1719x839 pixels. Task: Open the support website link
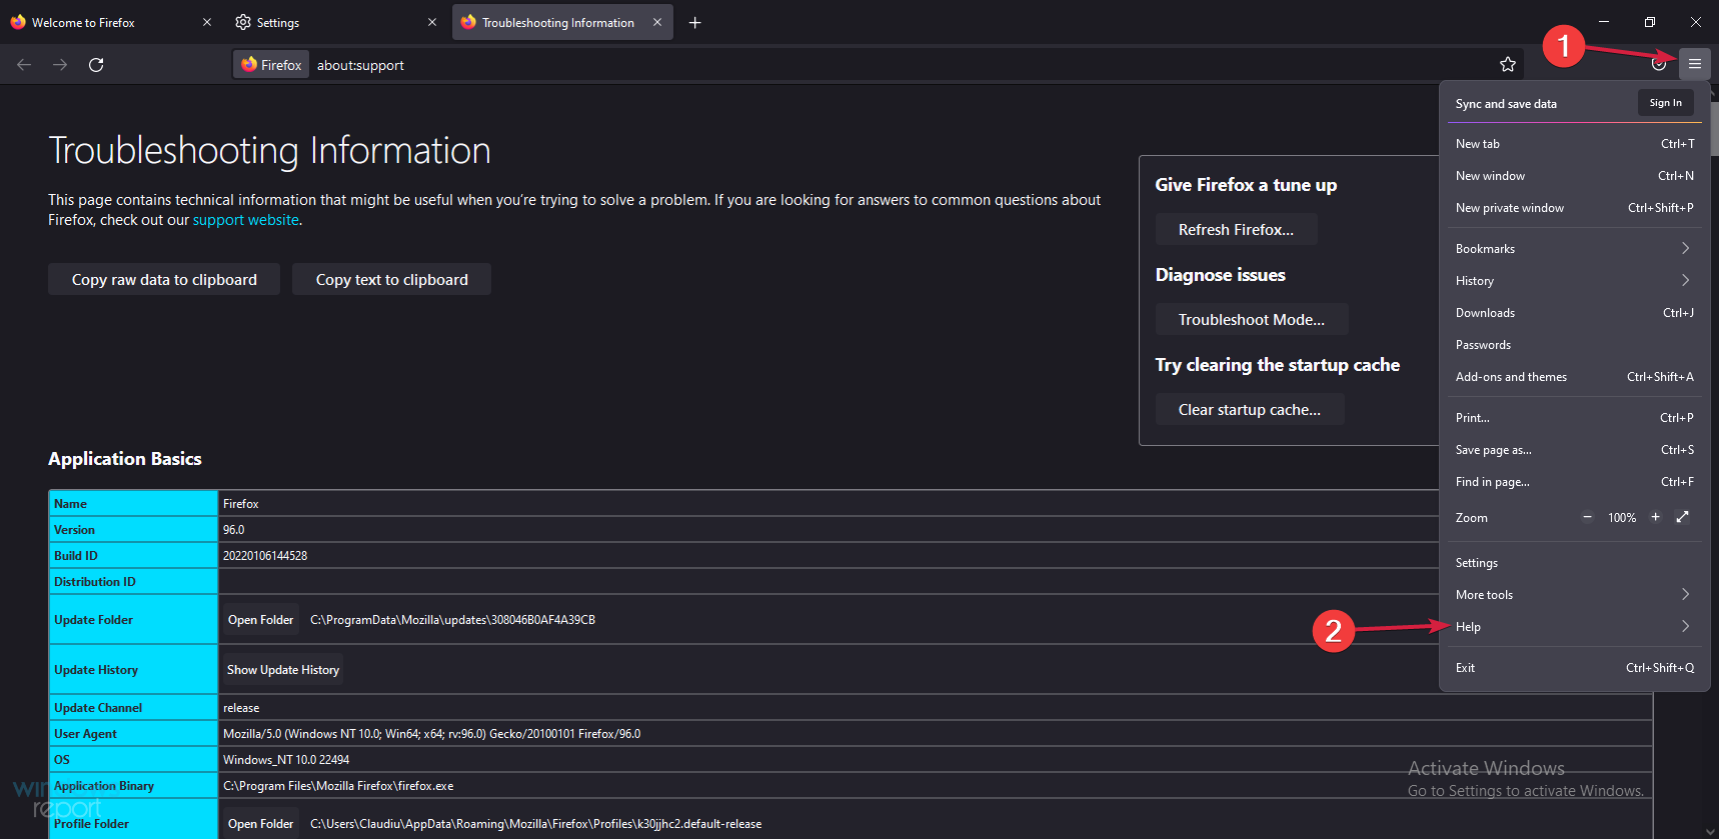point(245,220)
